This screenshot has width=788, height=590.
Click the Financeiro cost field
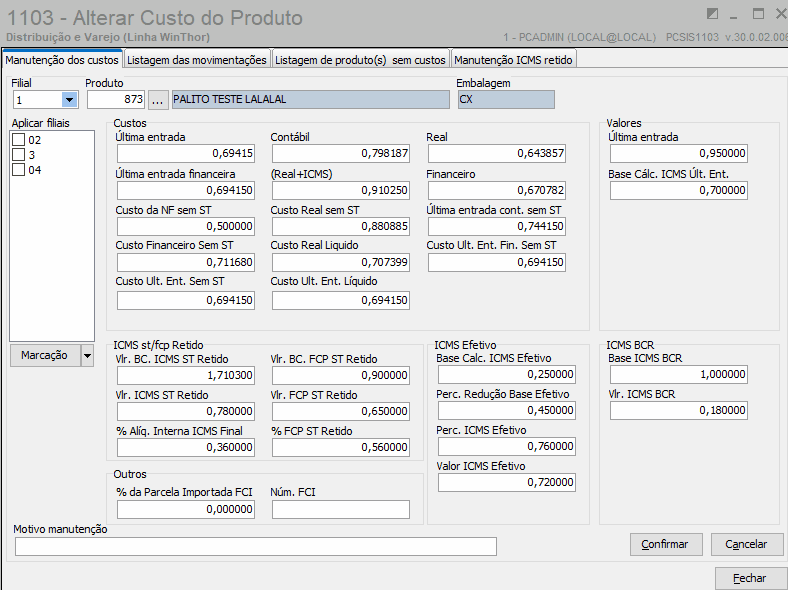[497, 190]
